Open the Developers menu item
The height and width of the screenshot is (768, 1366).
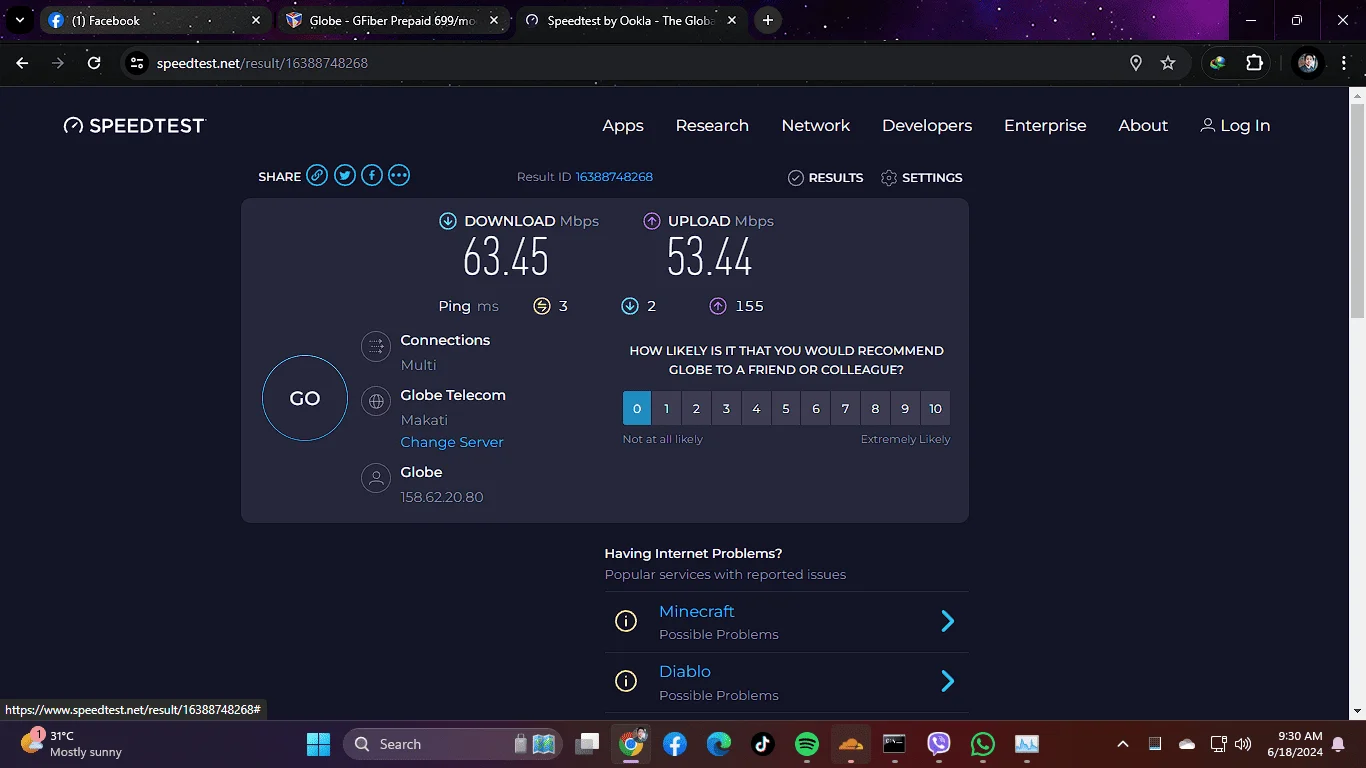point(927,125)
